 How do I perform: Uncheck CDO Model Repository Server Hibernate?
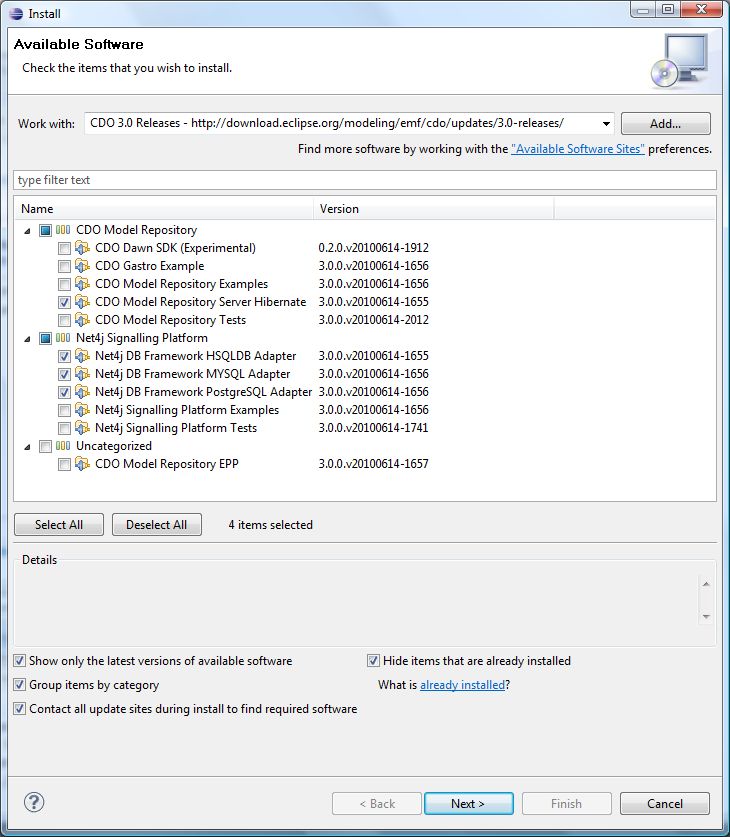(x=64, y=302)
